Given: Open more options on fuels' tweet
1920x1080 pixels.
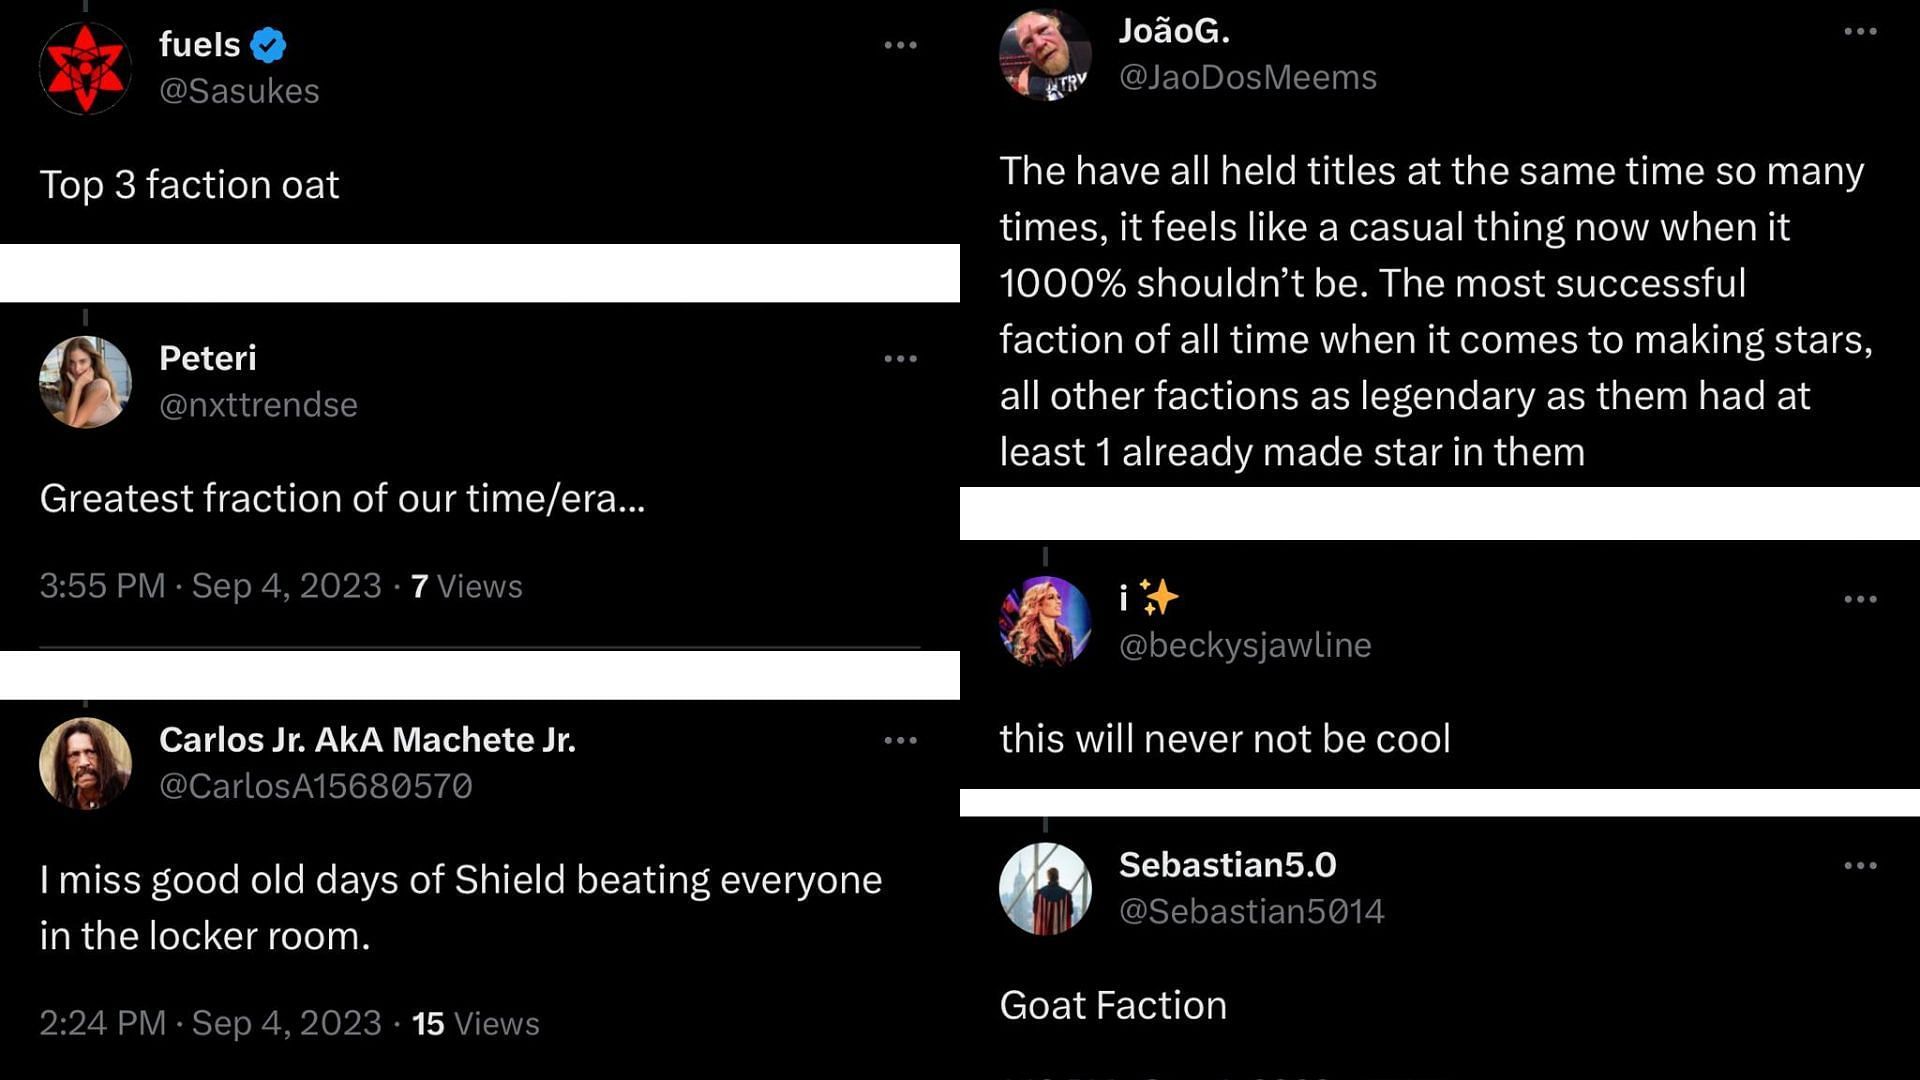Looking at the screenshot, I should point(900,45).
